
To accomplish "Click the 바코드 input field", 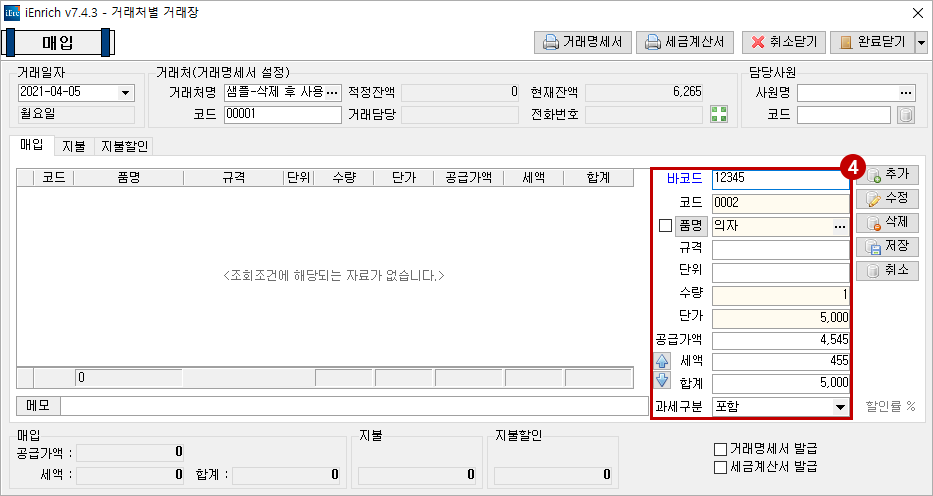I will point(781,180).
